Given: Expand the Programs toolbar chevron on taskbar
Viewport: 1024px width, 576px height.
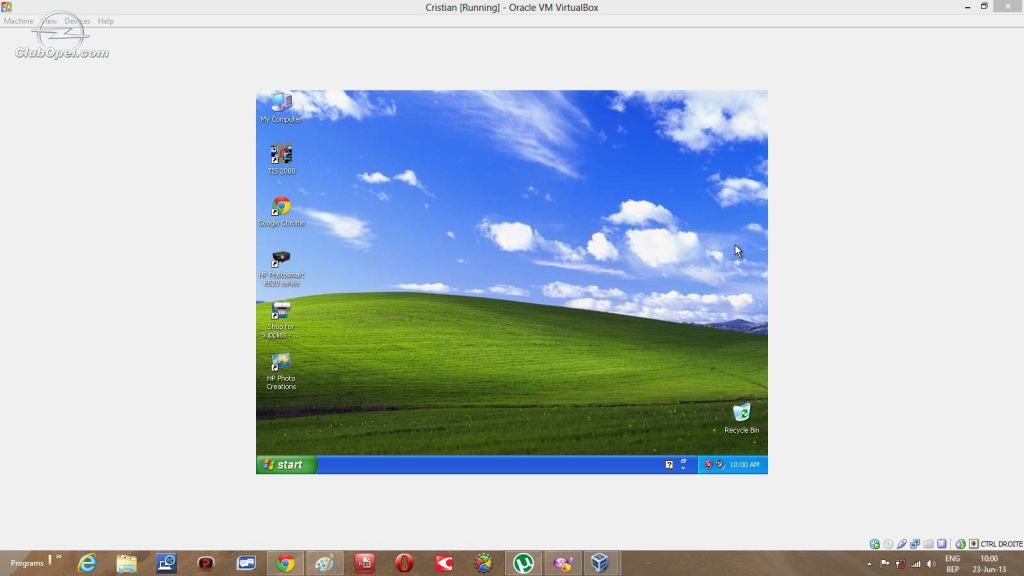Looking at the screenshot, I should tap(59, 557).
